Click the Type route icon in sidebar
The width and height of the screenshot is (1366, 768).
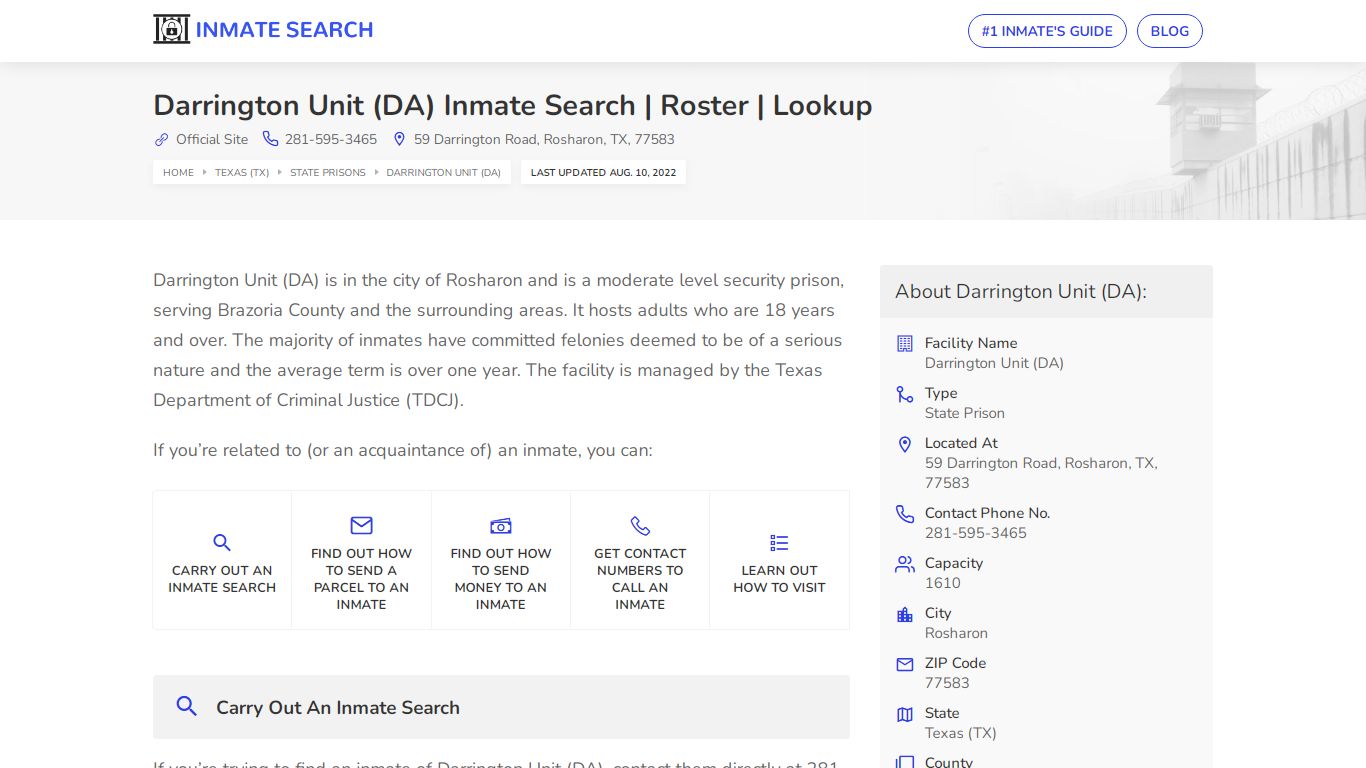click(905, 395)
